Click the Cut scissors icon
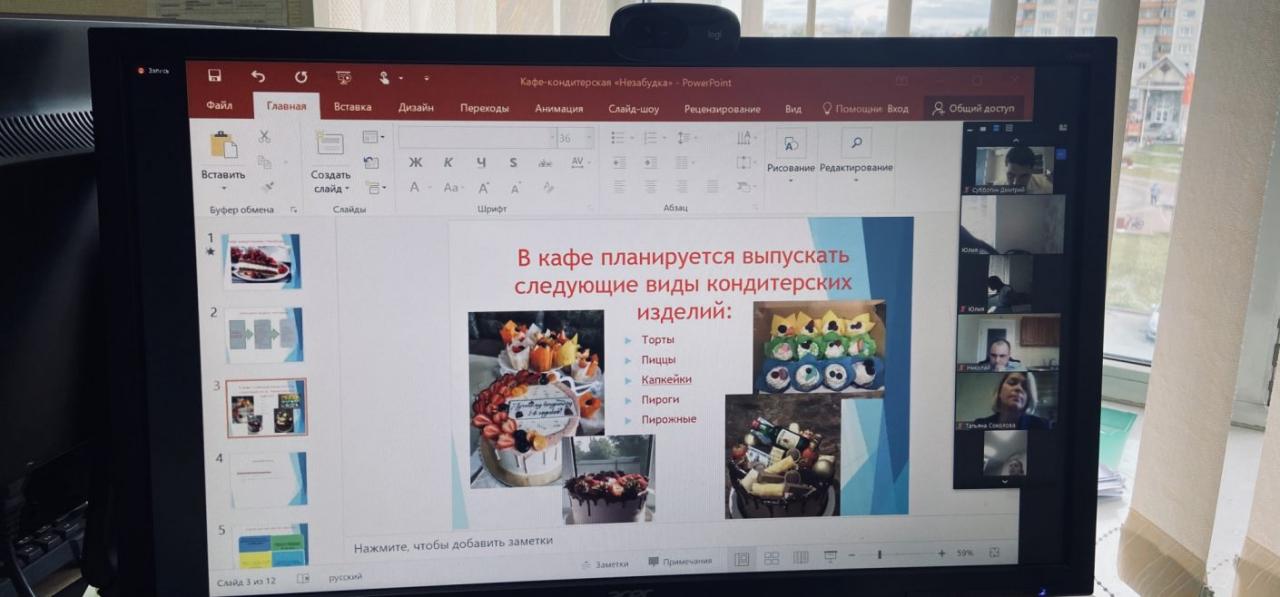Viewport: 1280px width, 597px height. pos(265,137)
